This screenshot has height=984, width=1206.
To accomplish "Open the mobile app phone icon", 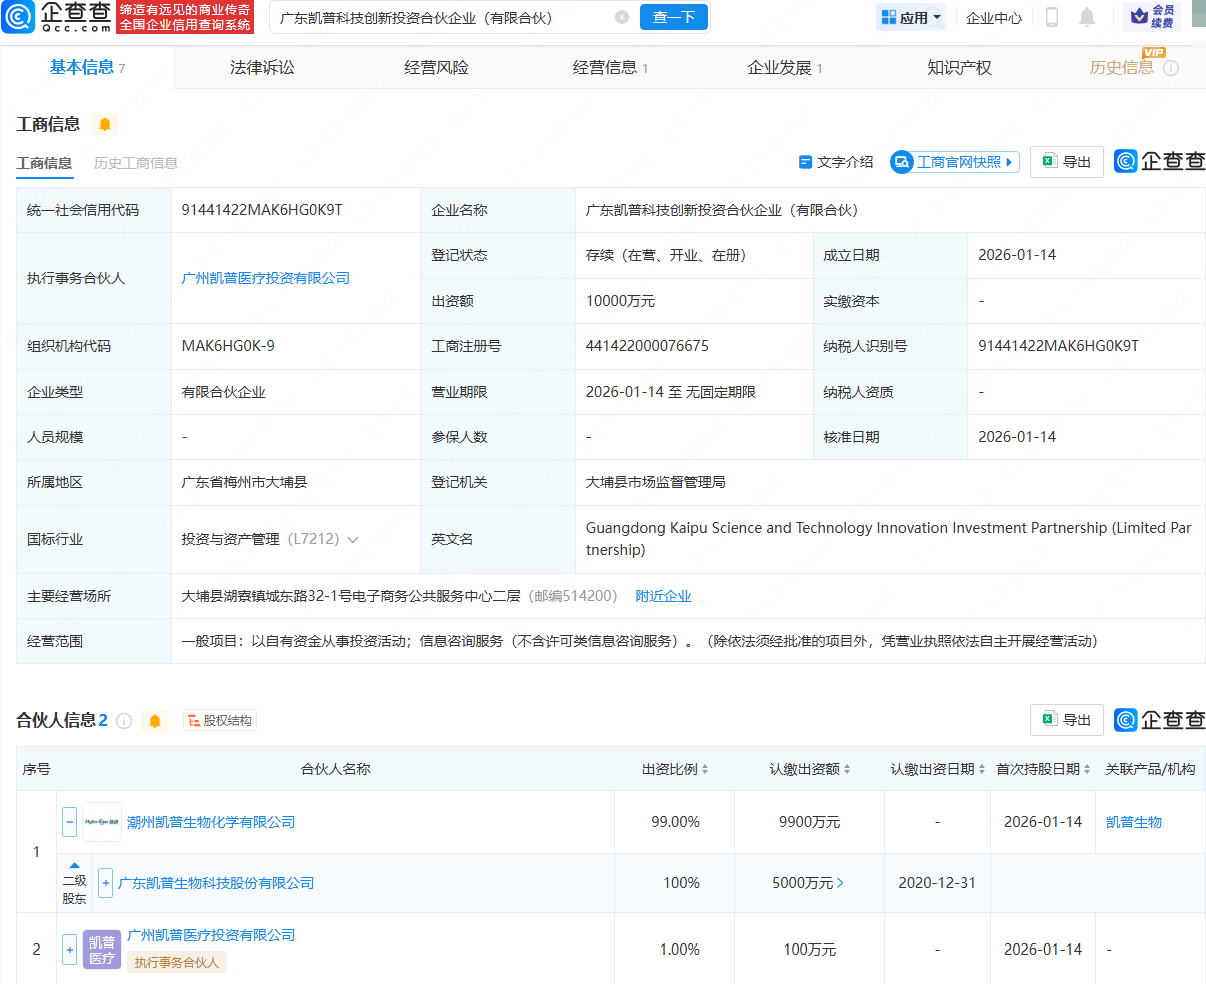I will [1051, 18].
